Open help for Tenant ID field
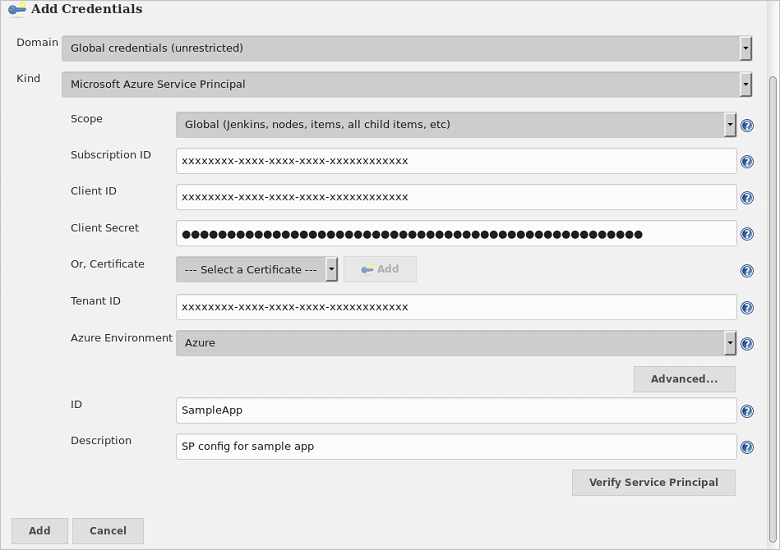 coord(747,308)
